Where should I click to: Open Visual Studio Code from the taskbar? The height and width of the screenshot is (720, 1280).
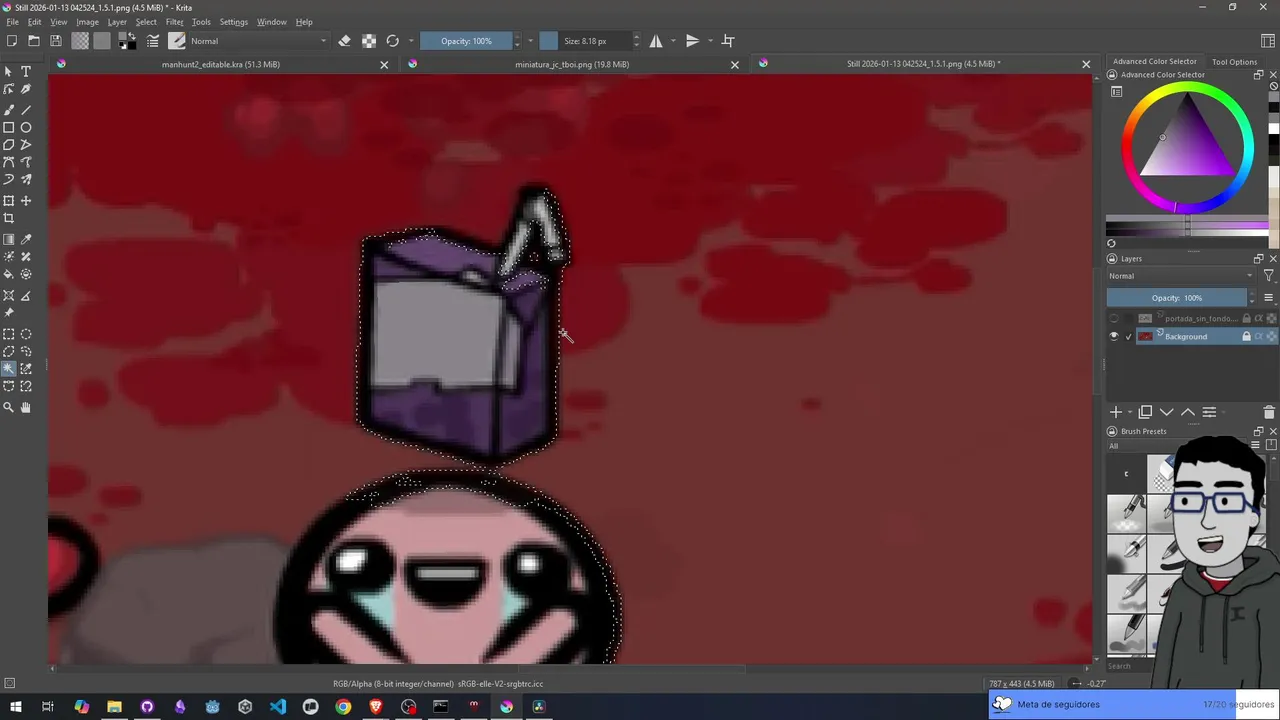point(278,707)
